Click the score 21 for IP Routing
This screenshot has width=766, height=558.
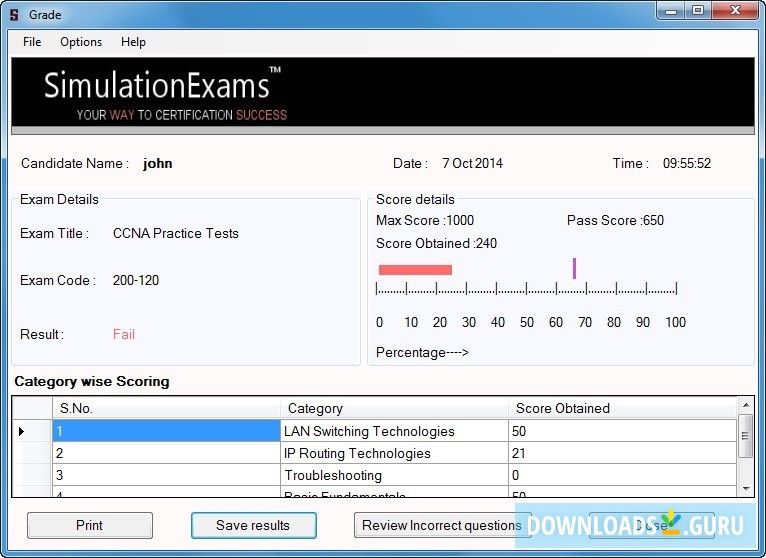[622, 453]
